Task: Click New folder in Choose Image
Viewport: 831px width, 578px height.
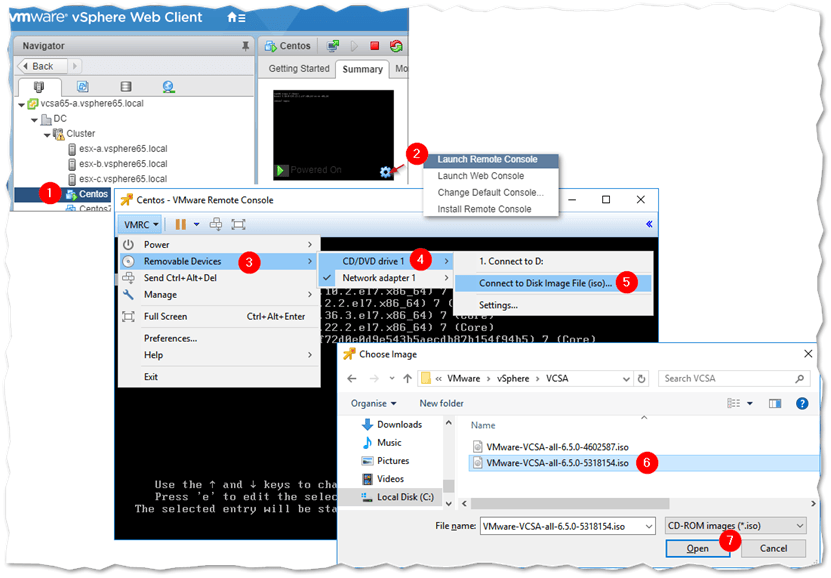Action: [x=441, y=403]
